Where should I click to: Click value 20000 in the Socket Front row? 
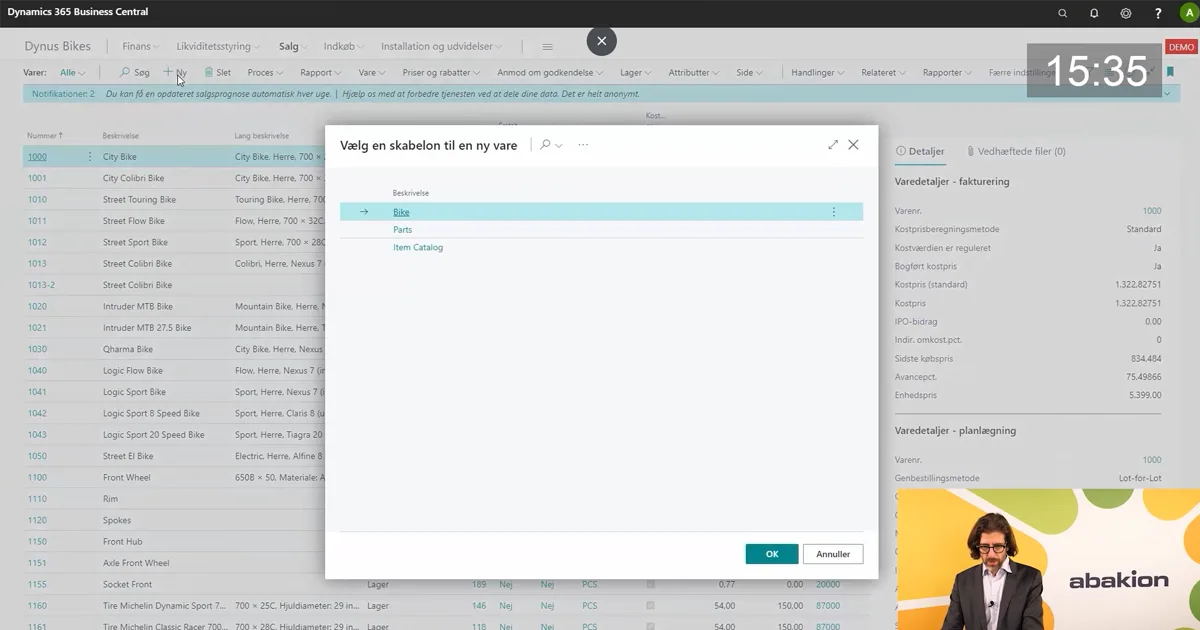pyautogui.click(x=828, y=584)
